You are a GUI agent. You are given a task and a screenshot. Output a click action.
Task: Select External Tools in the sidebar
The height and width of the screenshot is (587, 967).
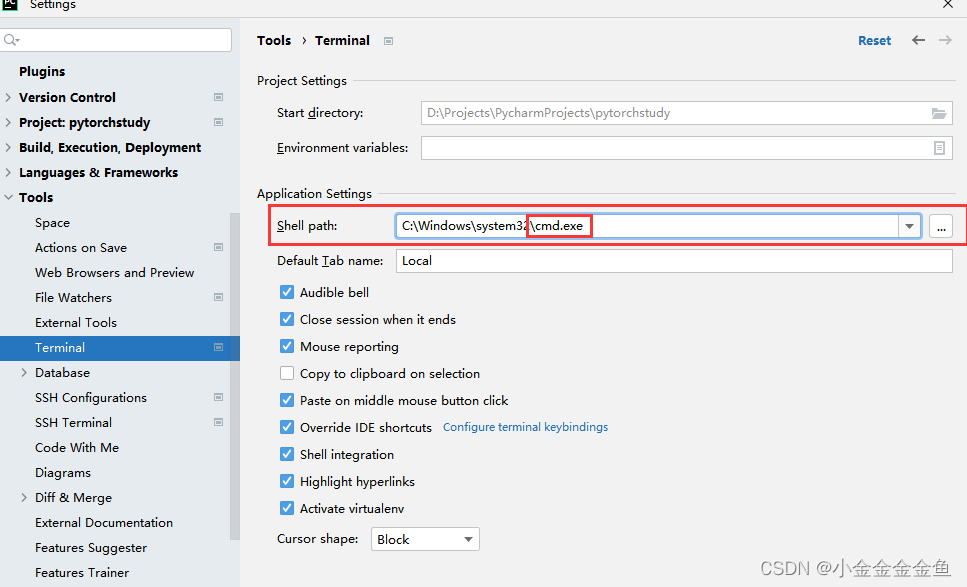pos(76,322)
